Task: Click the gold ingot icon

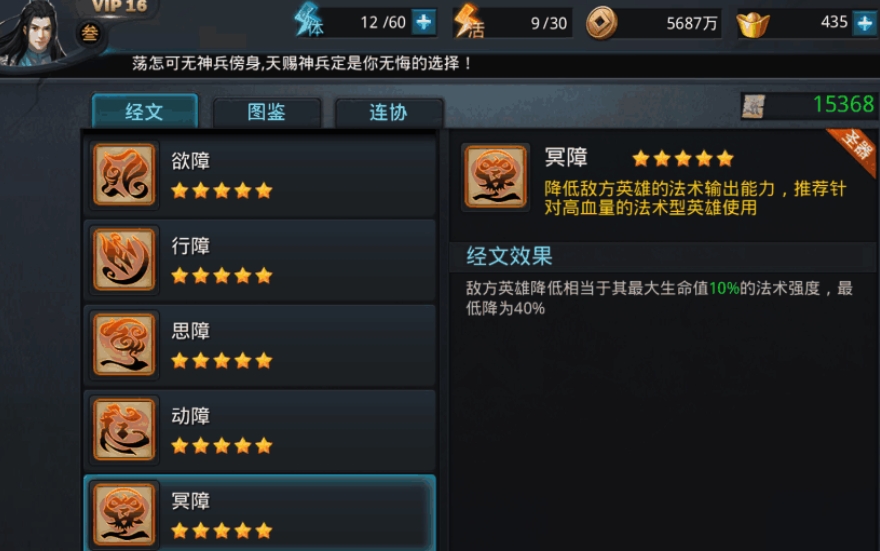Action: (753, 24)
